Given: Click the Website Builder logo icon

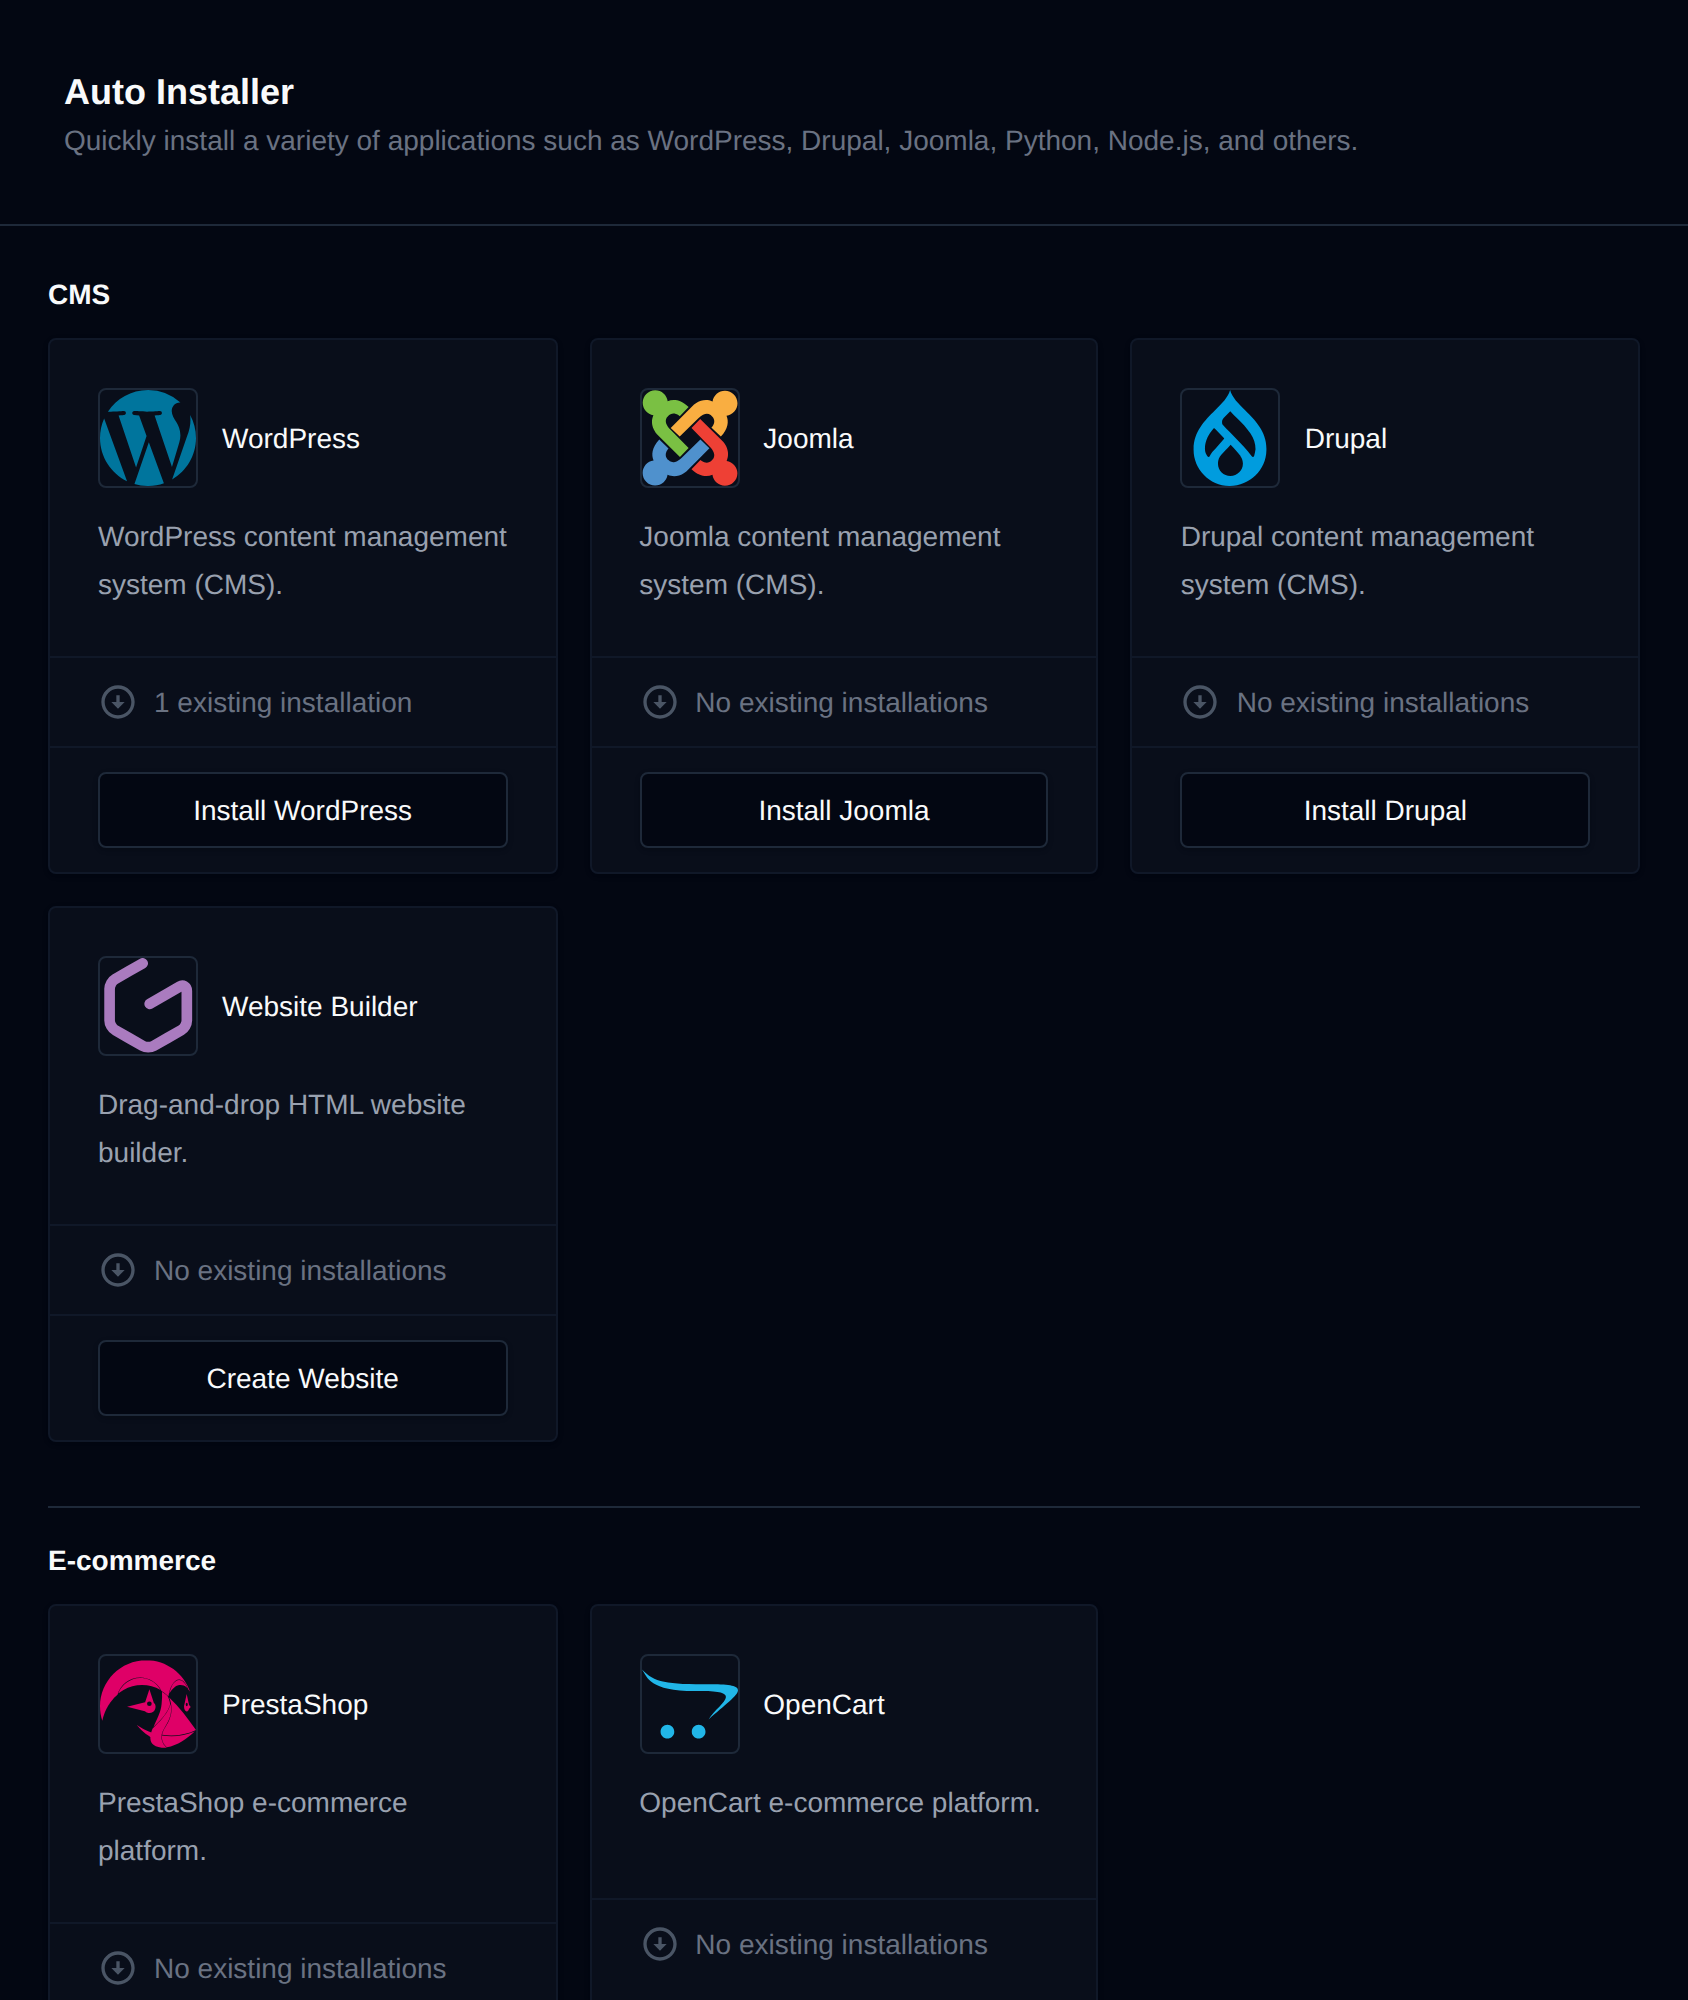Looking at the screenshot, I should pos(148,1006).
